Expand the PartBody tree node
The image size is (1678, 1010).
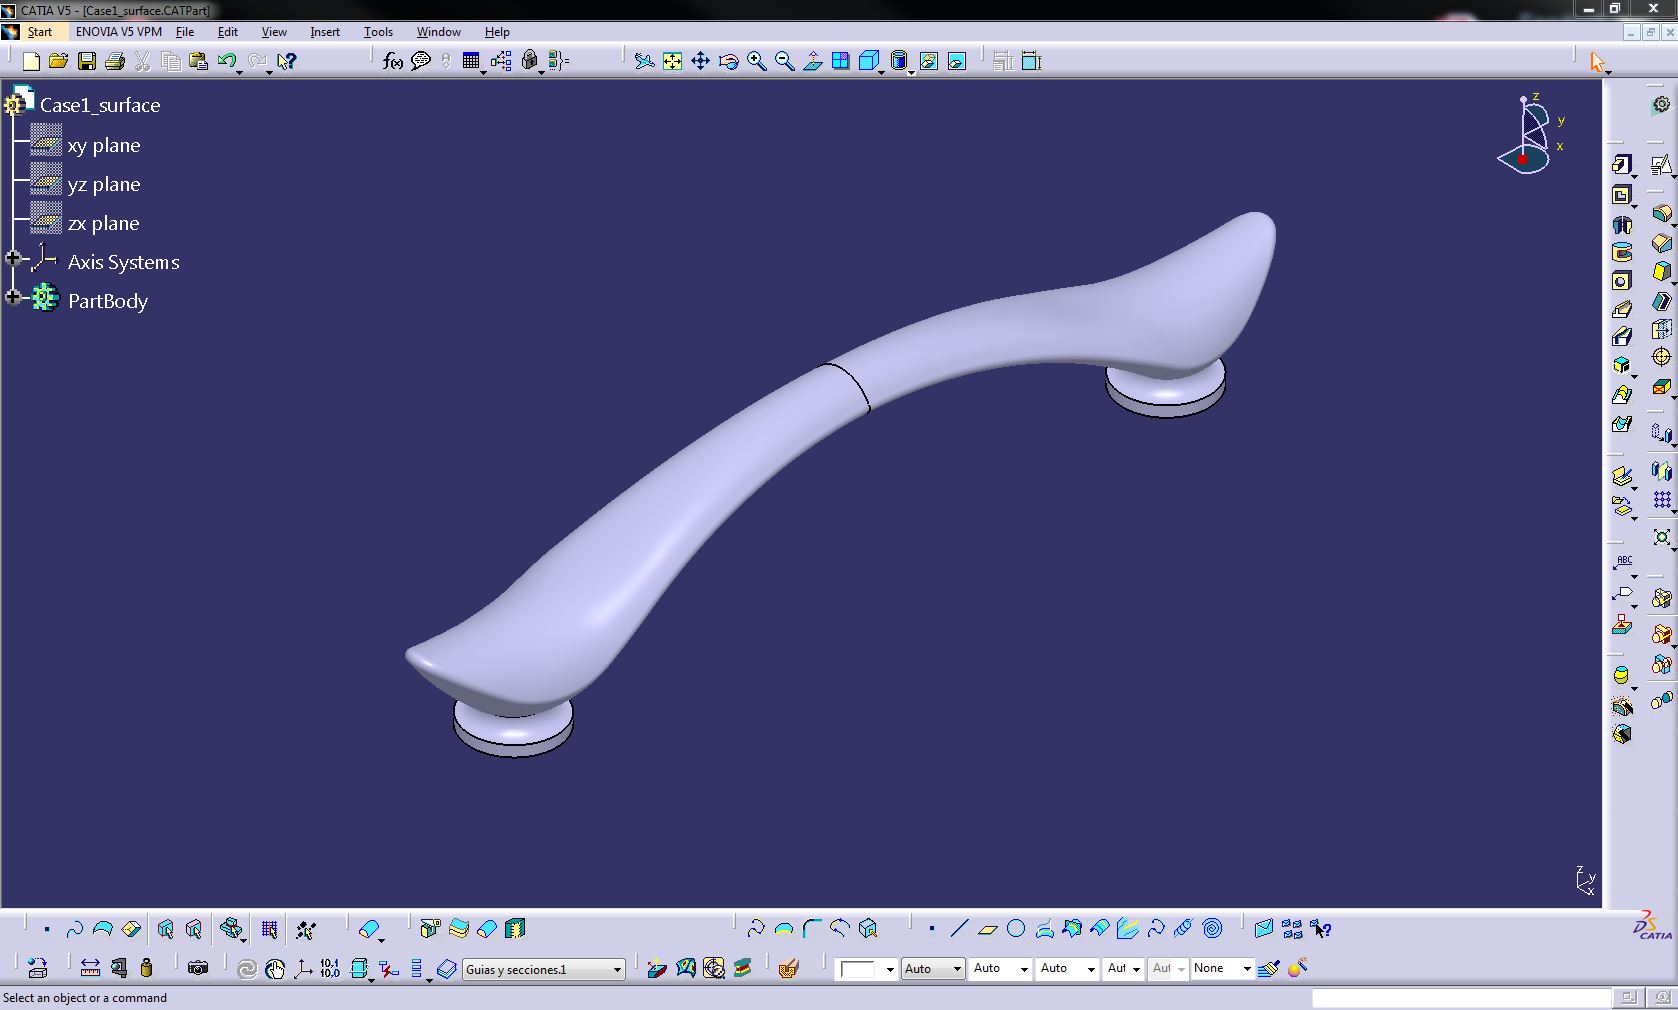13,297
